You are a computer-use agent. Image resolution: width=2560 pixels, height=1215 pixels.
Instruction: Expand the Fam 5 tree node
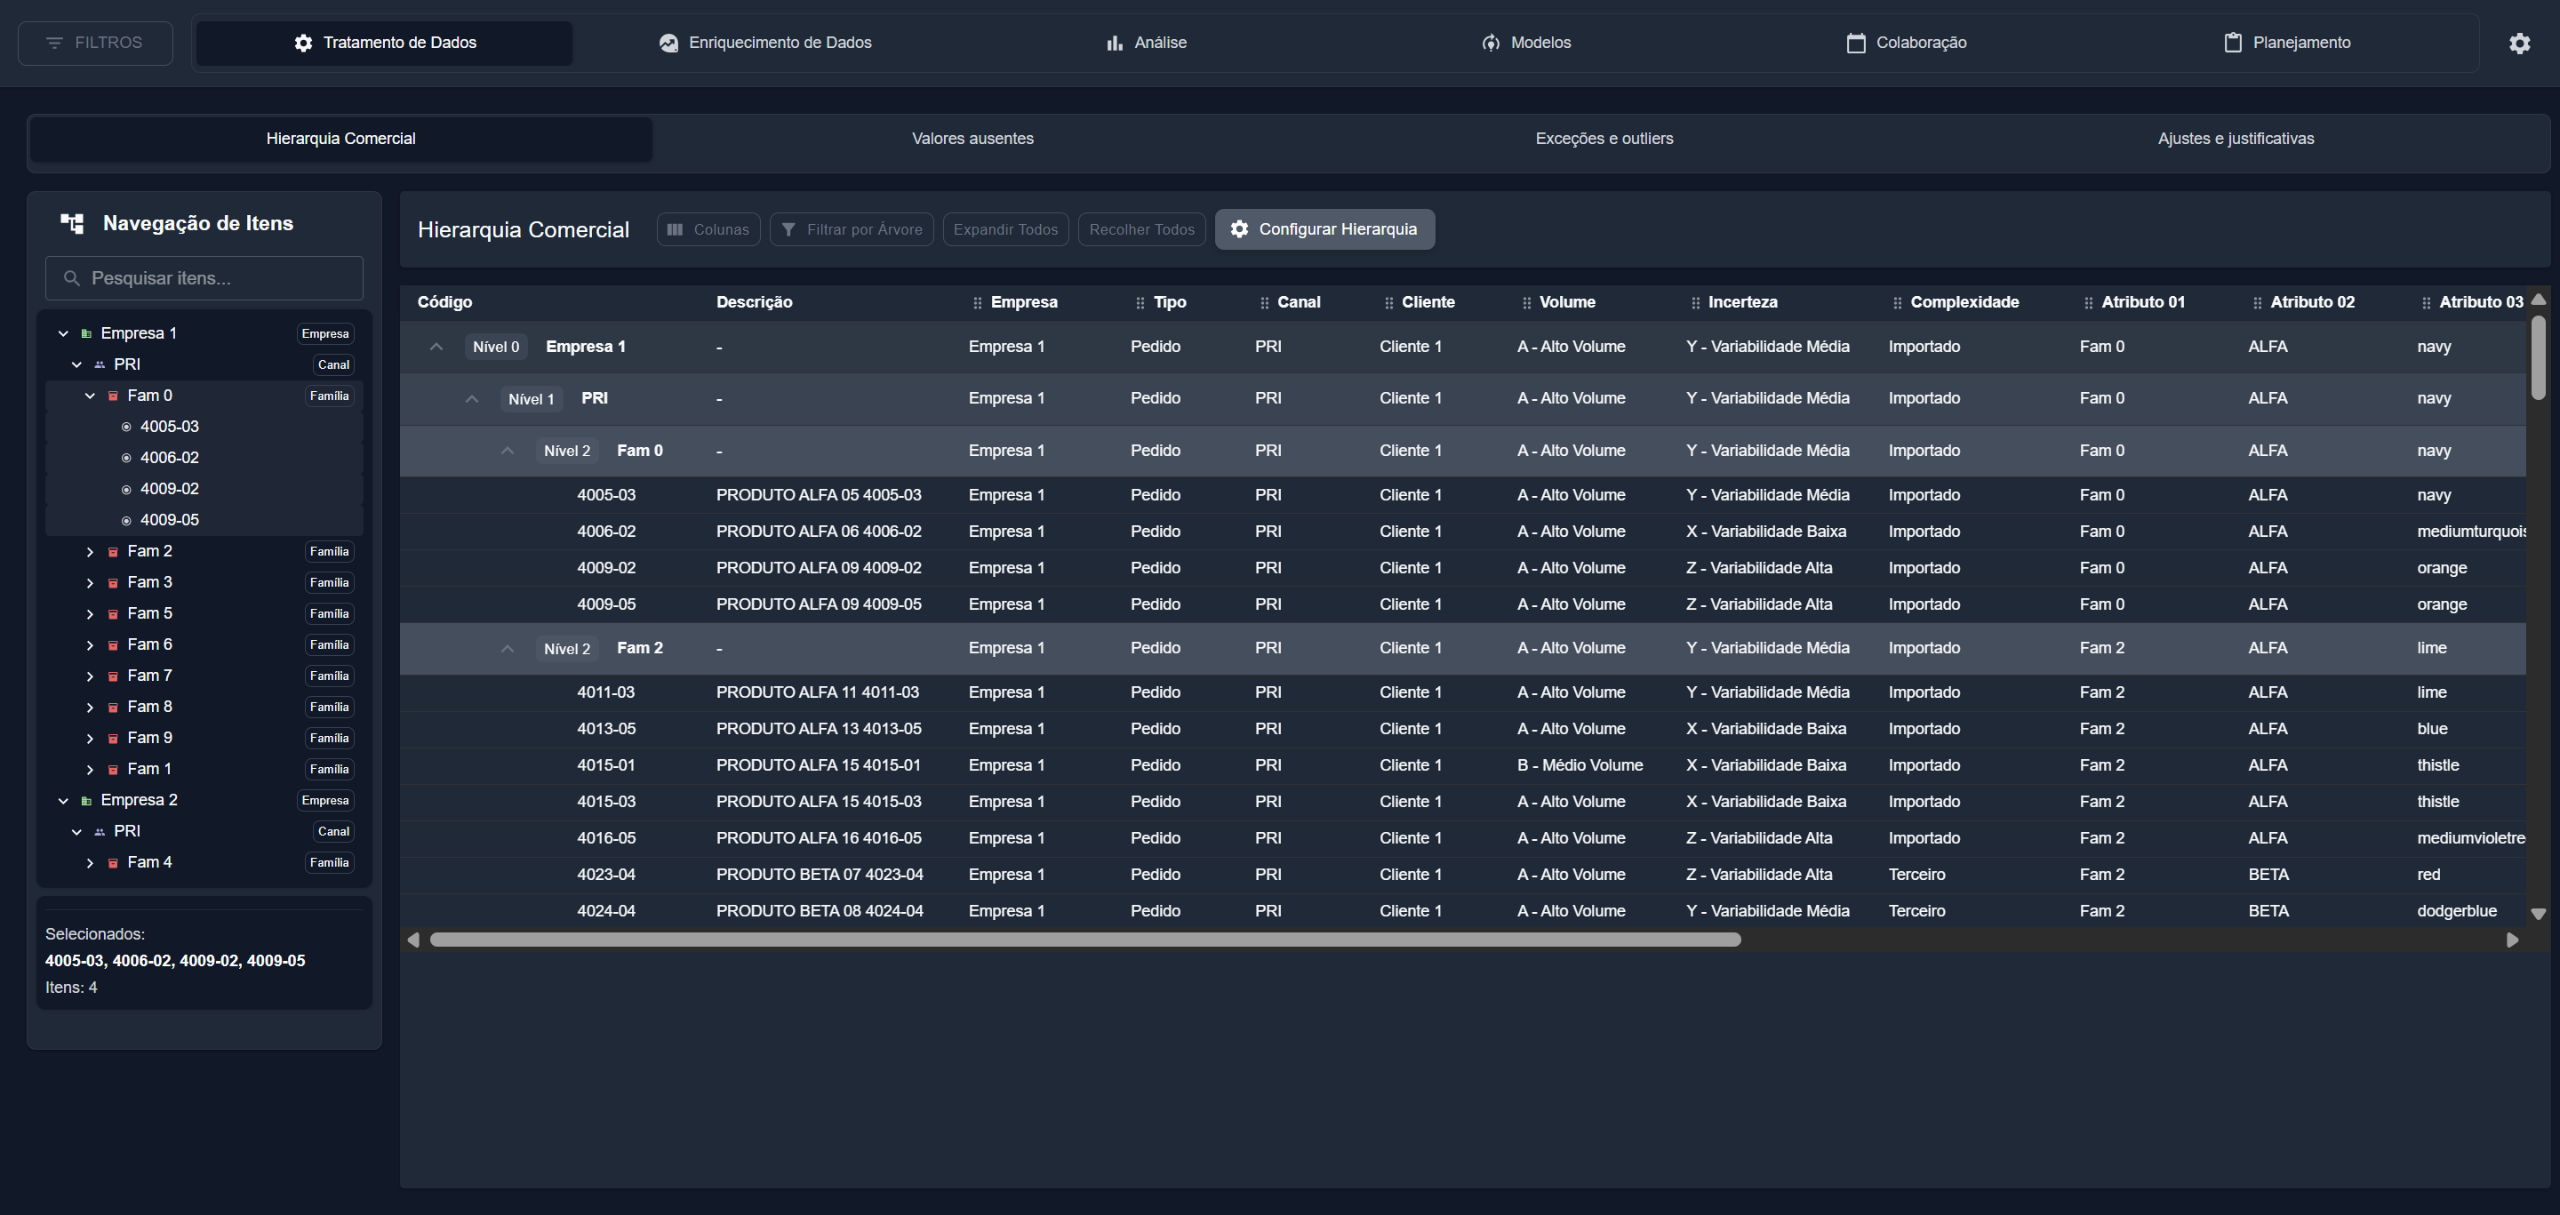(x=90, y=614)
